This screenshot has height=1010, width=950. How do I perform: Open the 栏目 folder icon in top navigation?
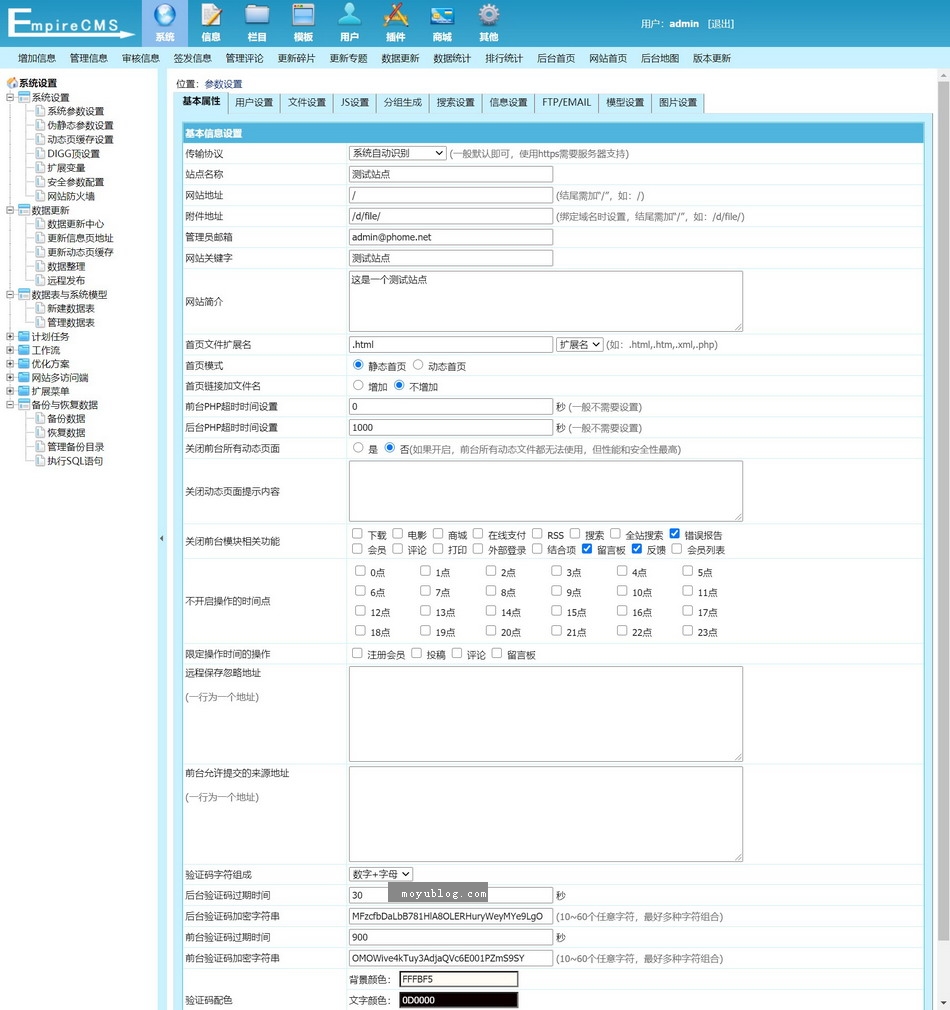257,15
